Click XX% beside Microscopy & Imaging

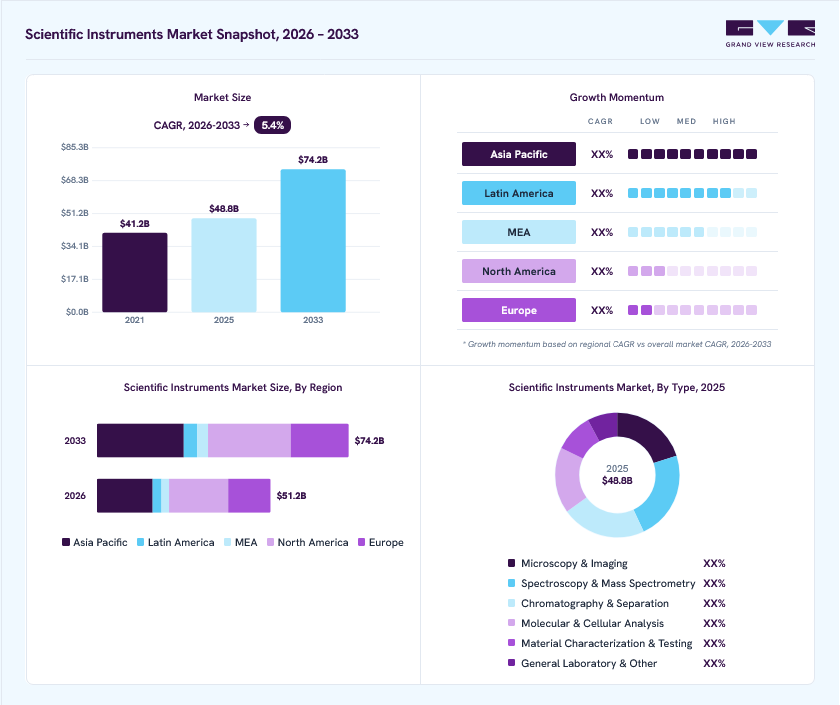pyautogui.click(x=714, y=563)
